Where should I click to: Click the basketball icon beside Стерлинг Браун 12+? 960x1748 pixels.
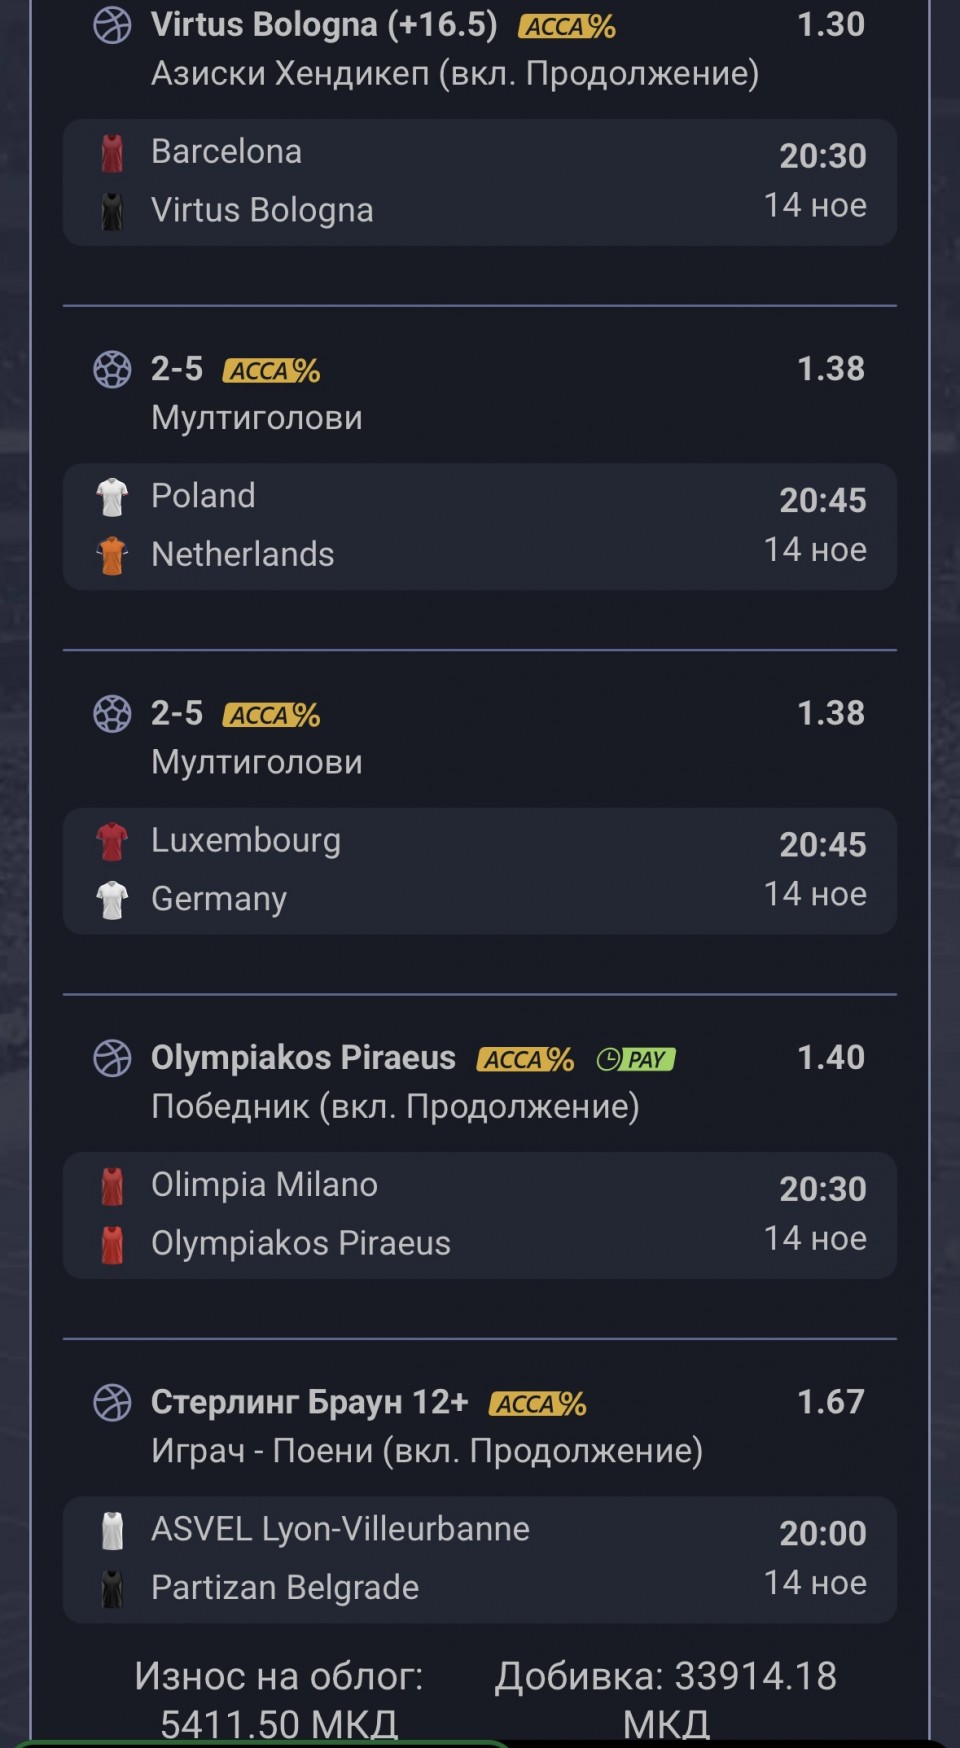(x=112, y=1402)
